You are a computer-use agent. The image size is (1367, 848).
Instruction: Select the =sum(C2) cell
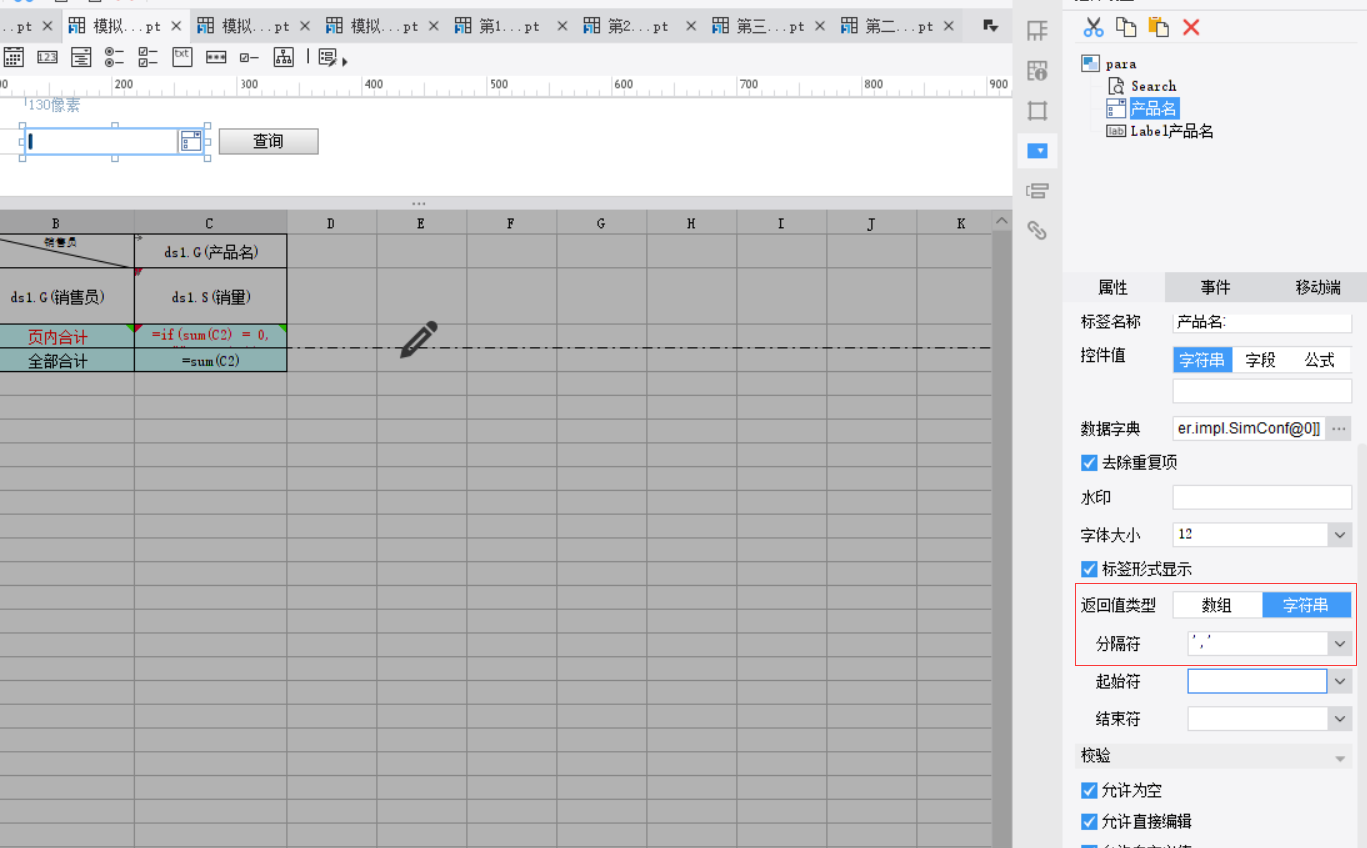211,361
